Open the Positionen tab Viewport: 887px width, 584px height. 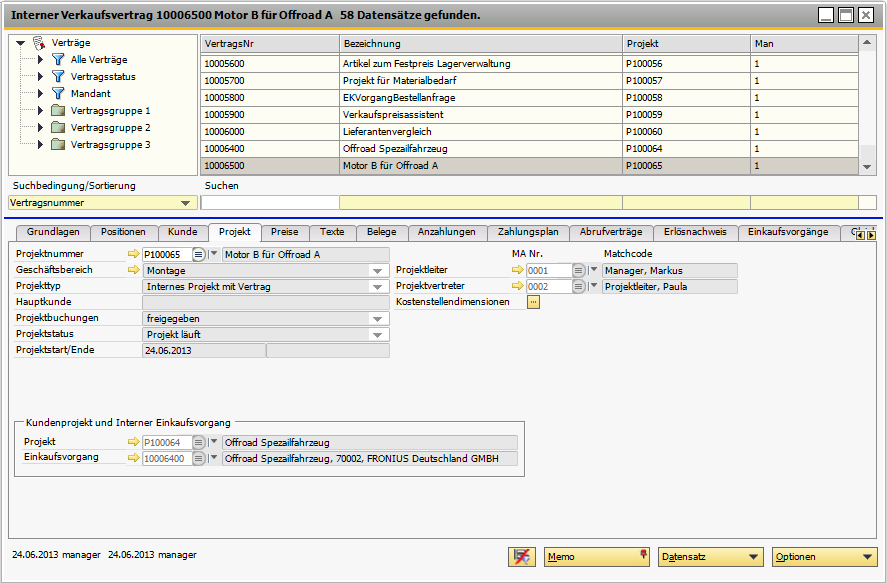pyautogui.click(x=123, y=232)
